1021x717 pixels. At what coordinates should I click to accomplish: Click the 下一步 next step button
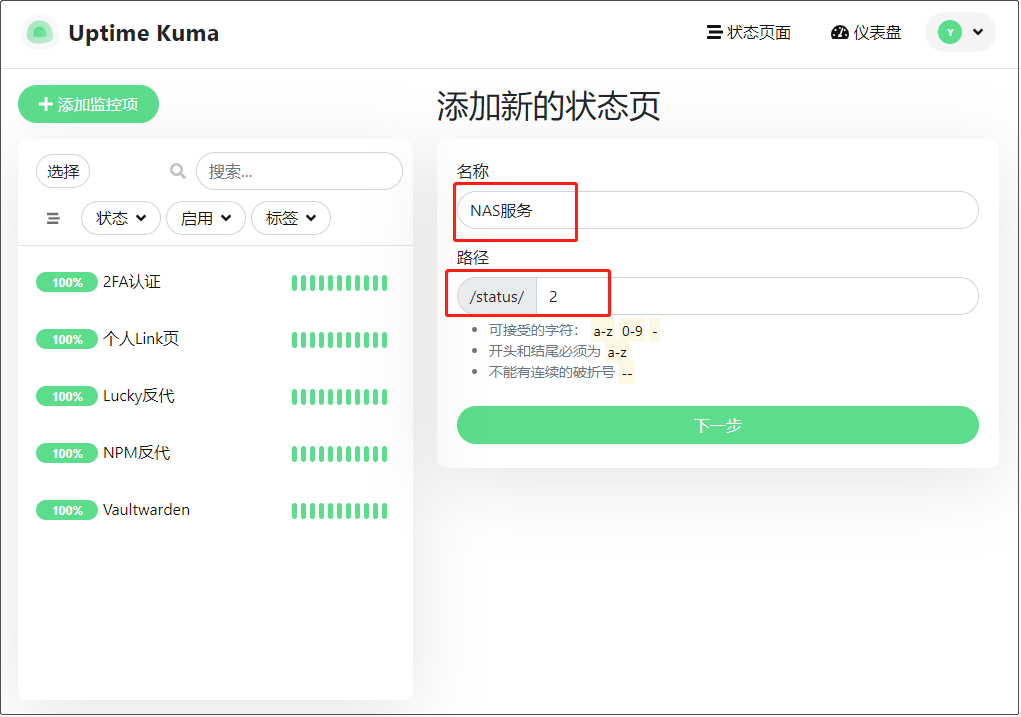(718, 425)
